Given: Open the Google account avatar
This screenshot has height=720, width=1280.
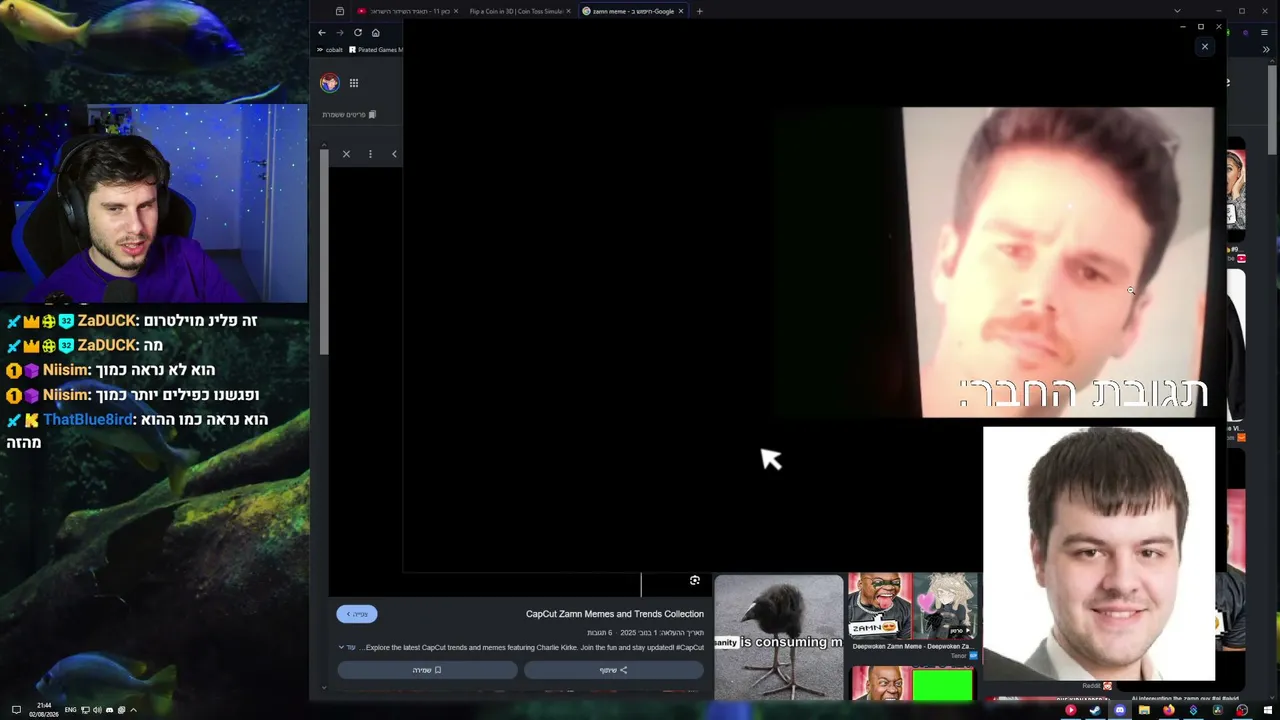Looking at the screenshot, I should [x=329, y=83].
